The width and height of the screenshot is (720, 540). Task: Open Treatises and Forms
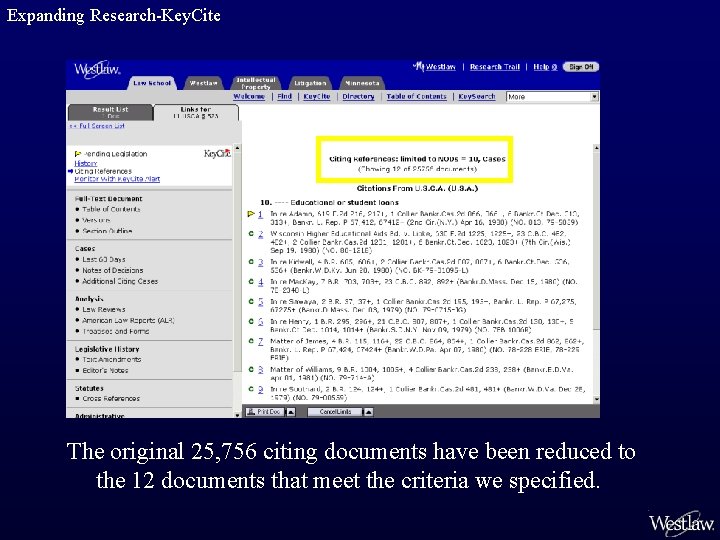116,331
